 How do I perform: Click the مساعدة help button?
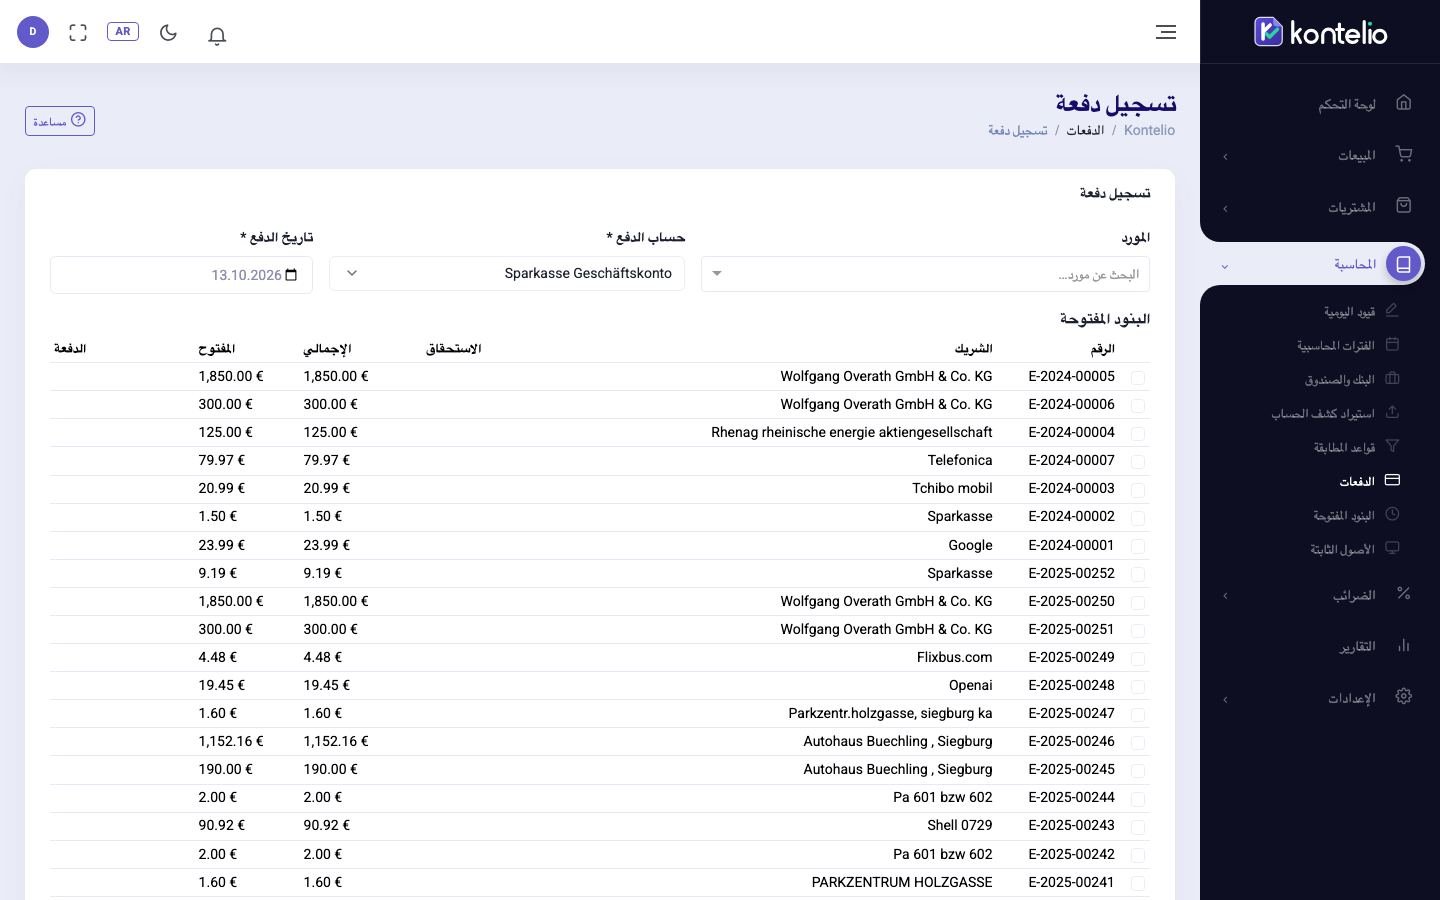click(60, 121)
